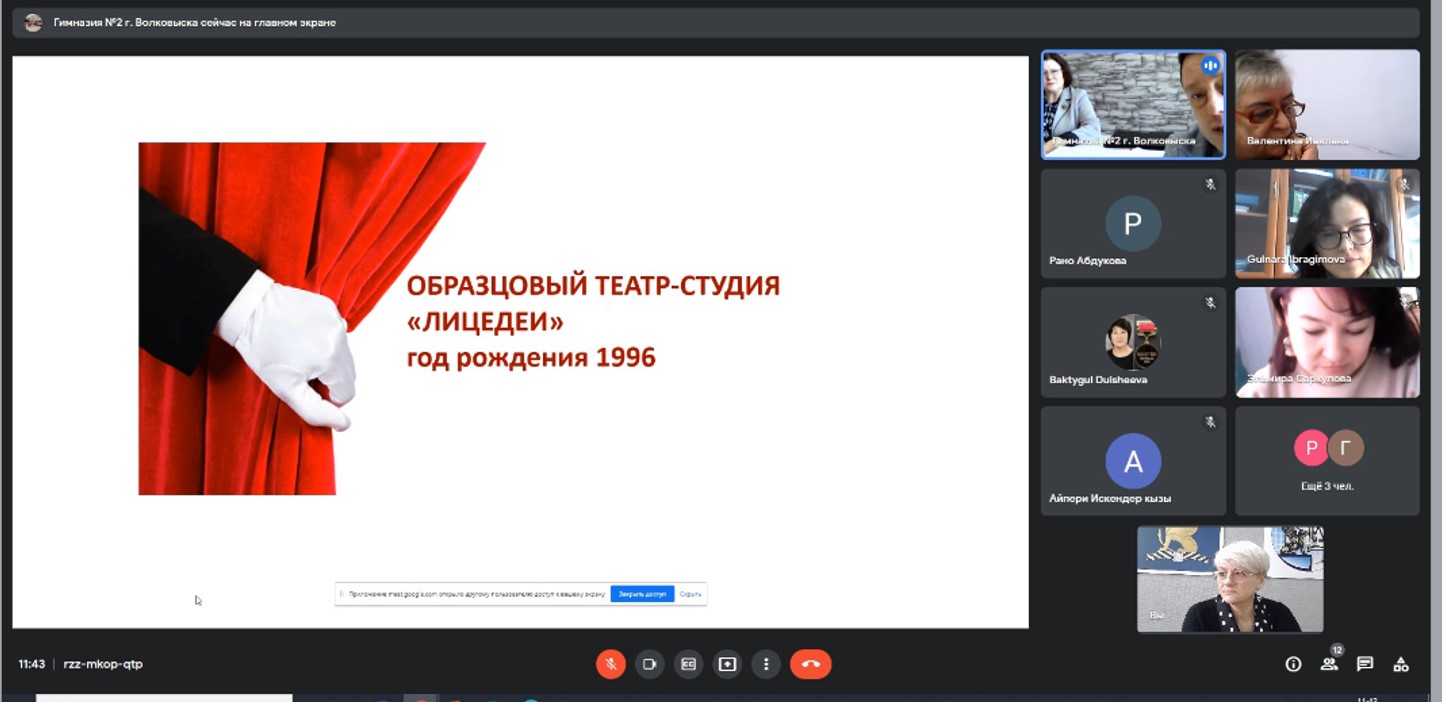Click the 'Скрыть' link in sharing bar
1442x702 pixels.
coord(690,594)
